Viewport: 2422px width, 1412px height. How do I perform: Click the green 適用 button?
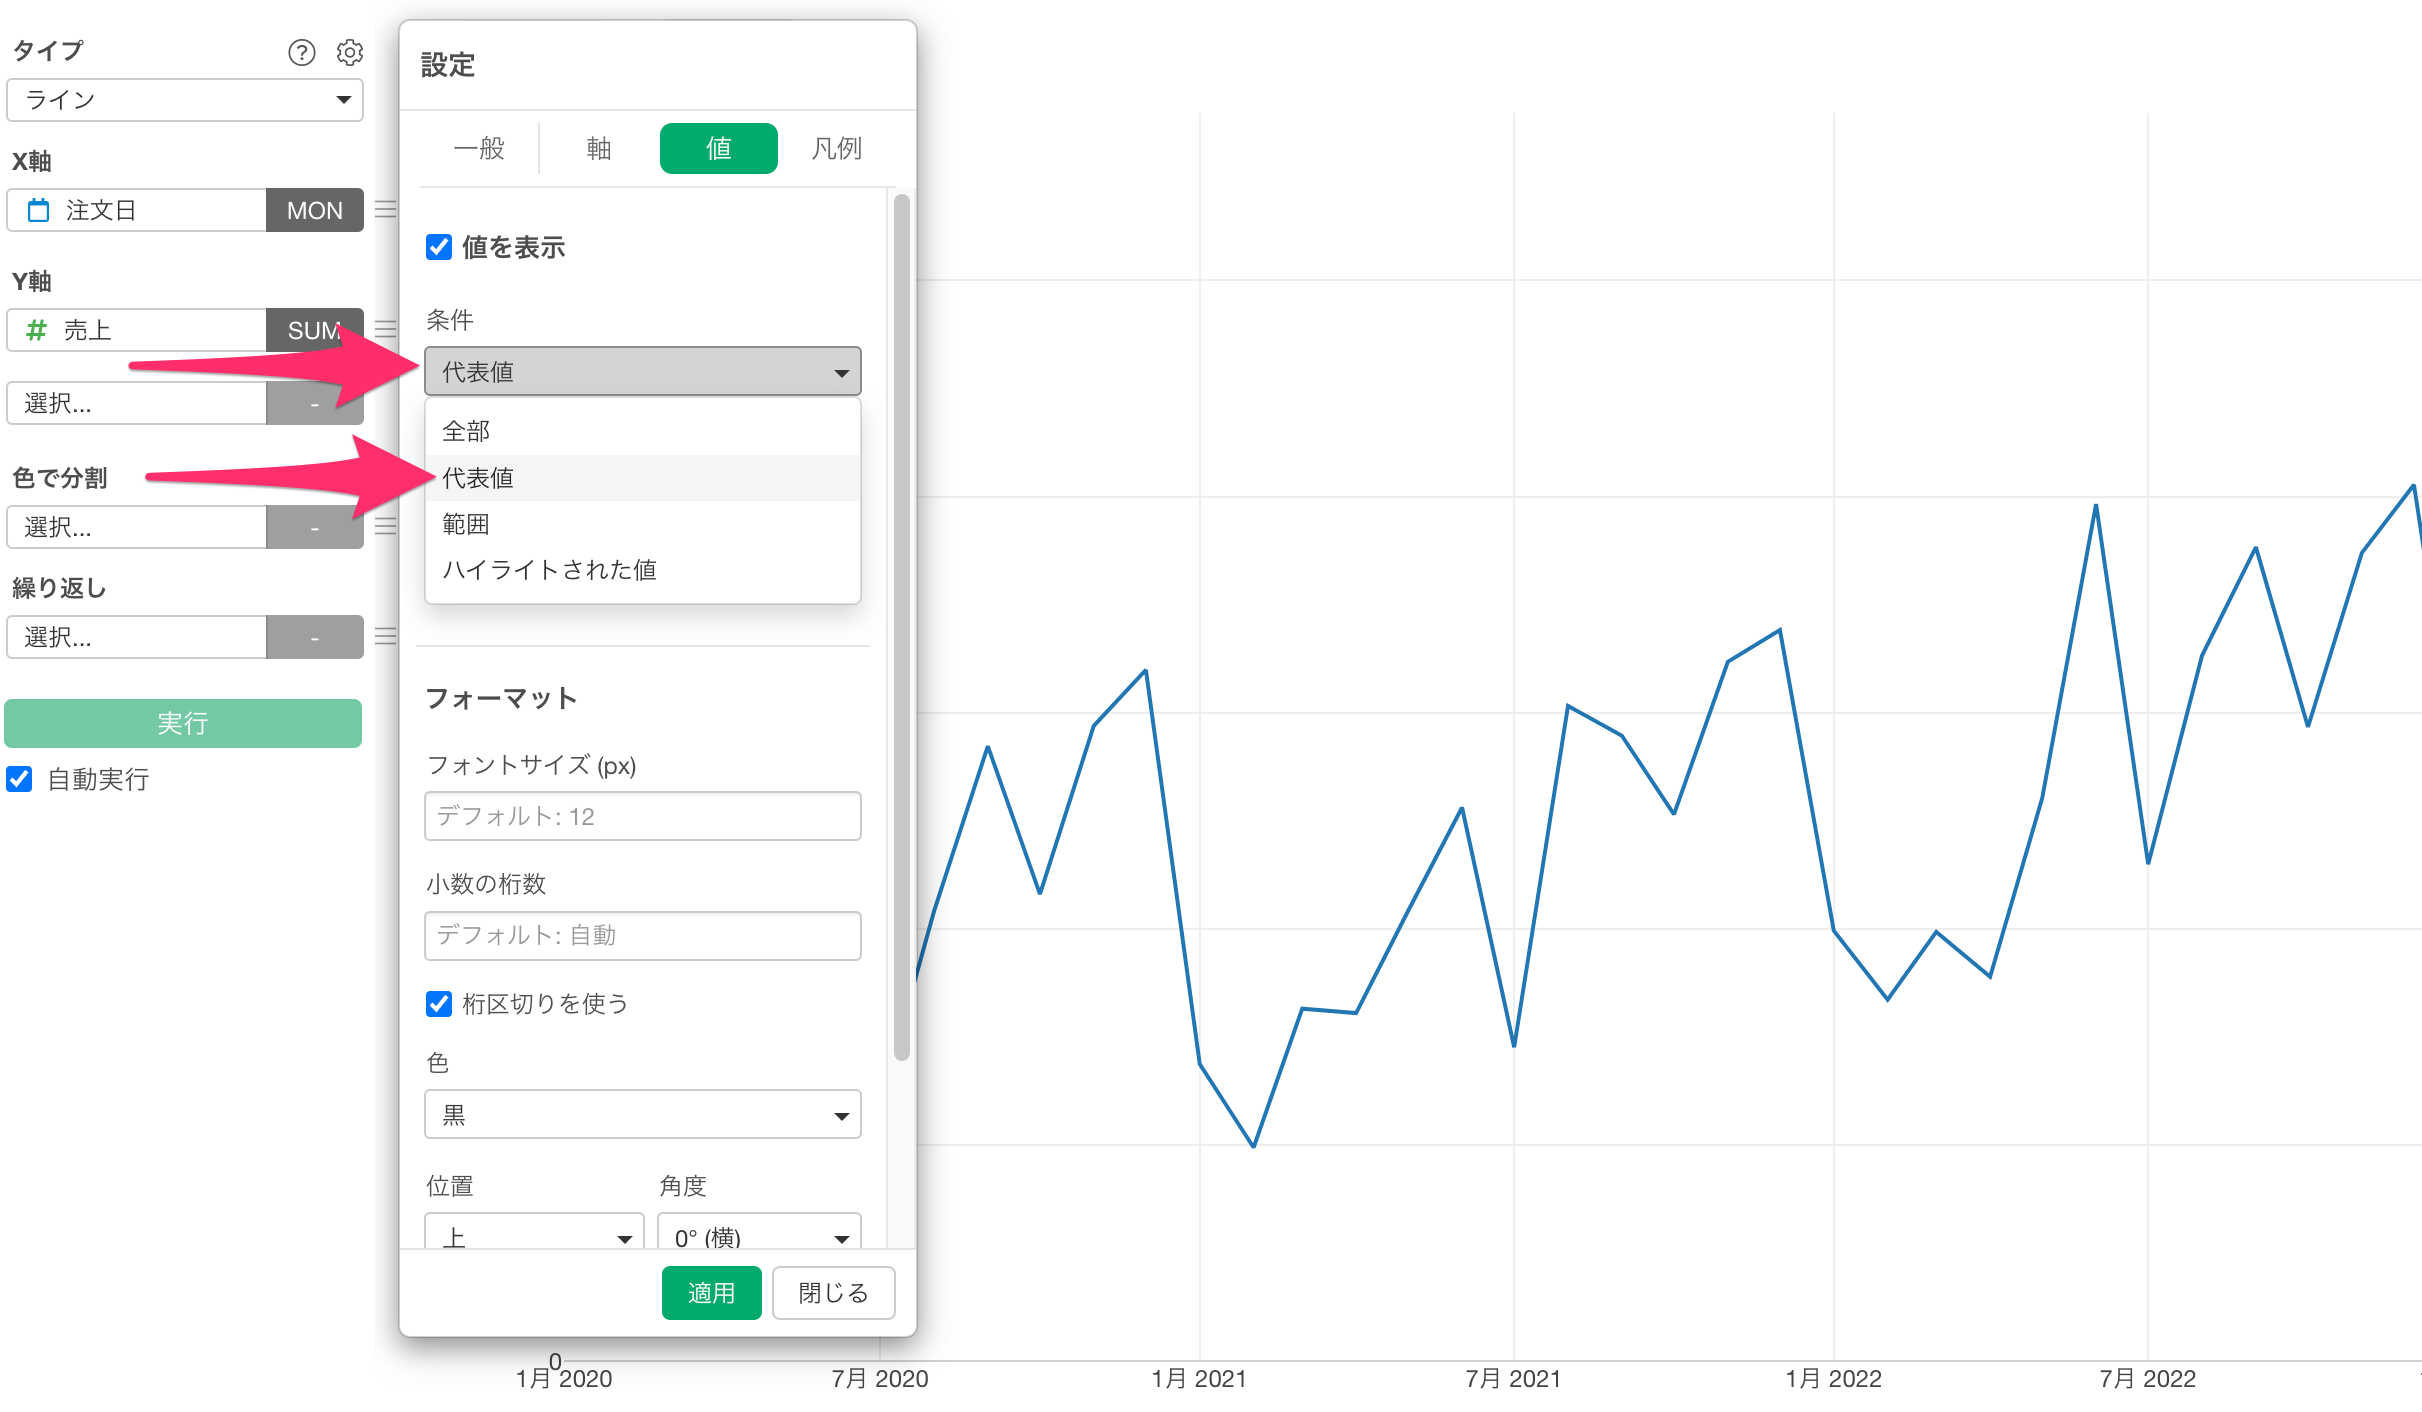pos(711,1292)
